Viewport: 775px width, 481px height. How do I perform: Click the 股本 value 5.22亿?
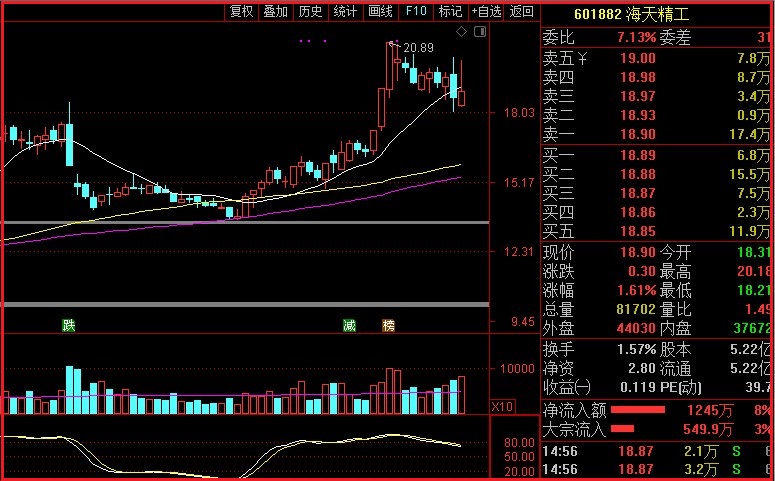pyautogui.click(x=750, y=350)
